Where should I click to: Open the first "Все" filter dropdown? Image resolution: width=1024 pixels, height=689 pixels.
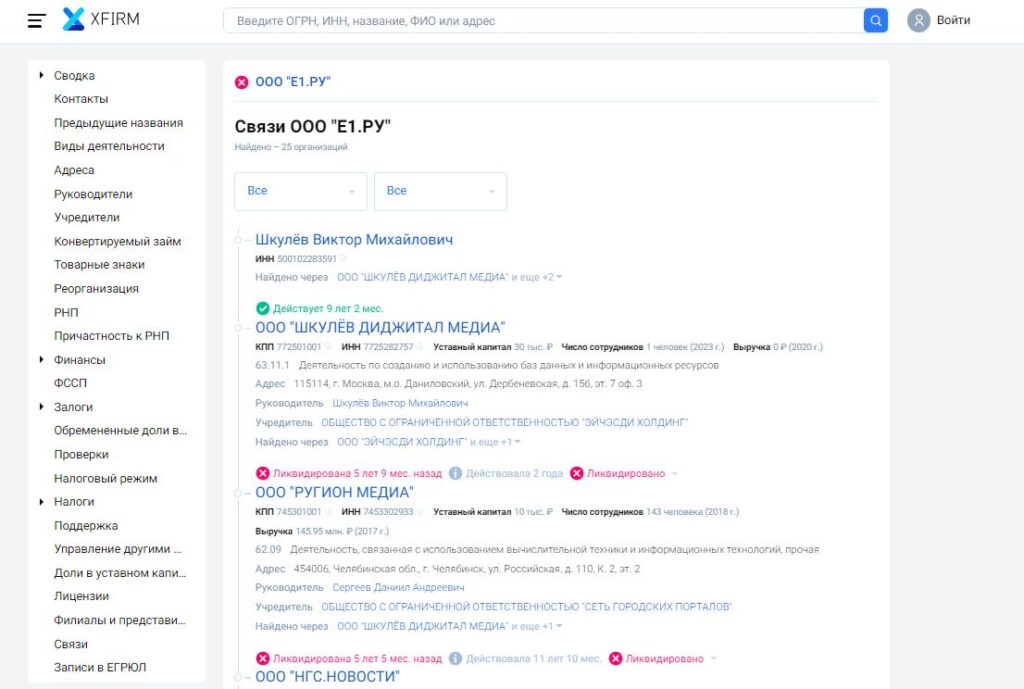pos(301,191)
